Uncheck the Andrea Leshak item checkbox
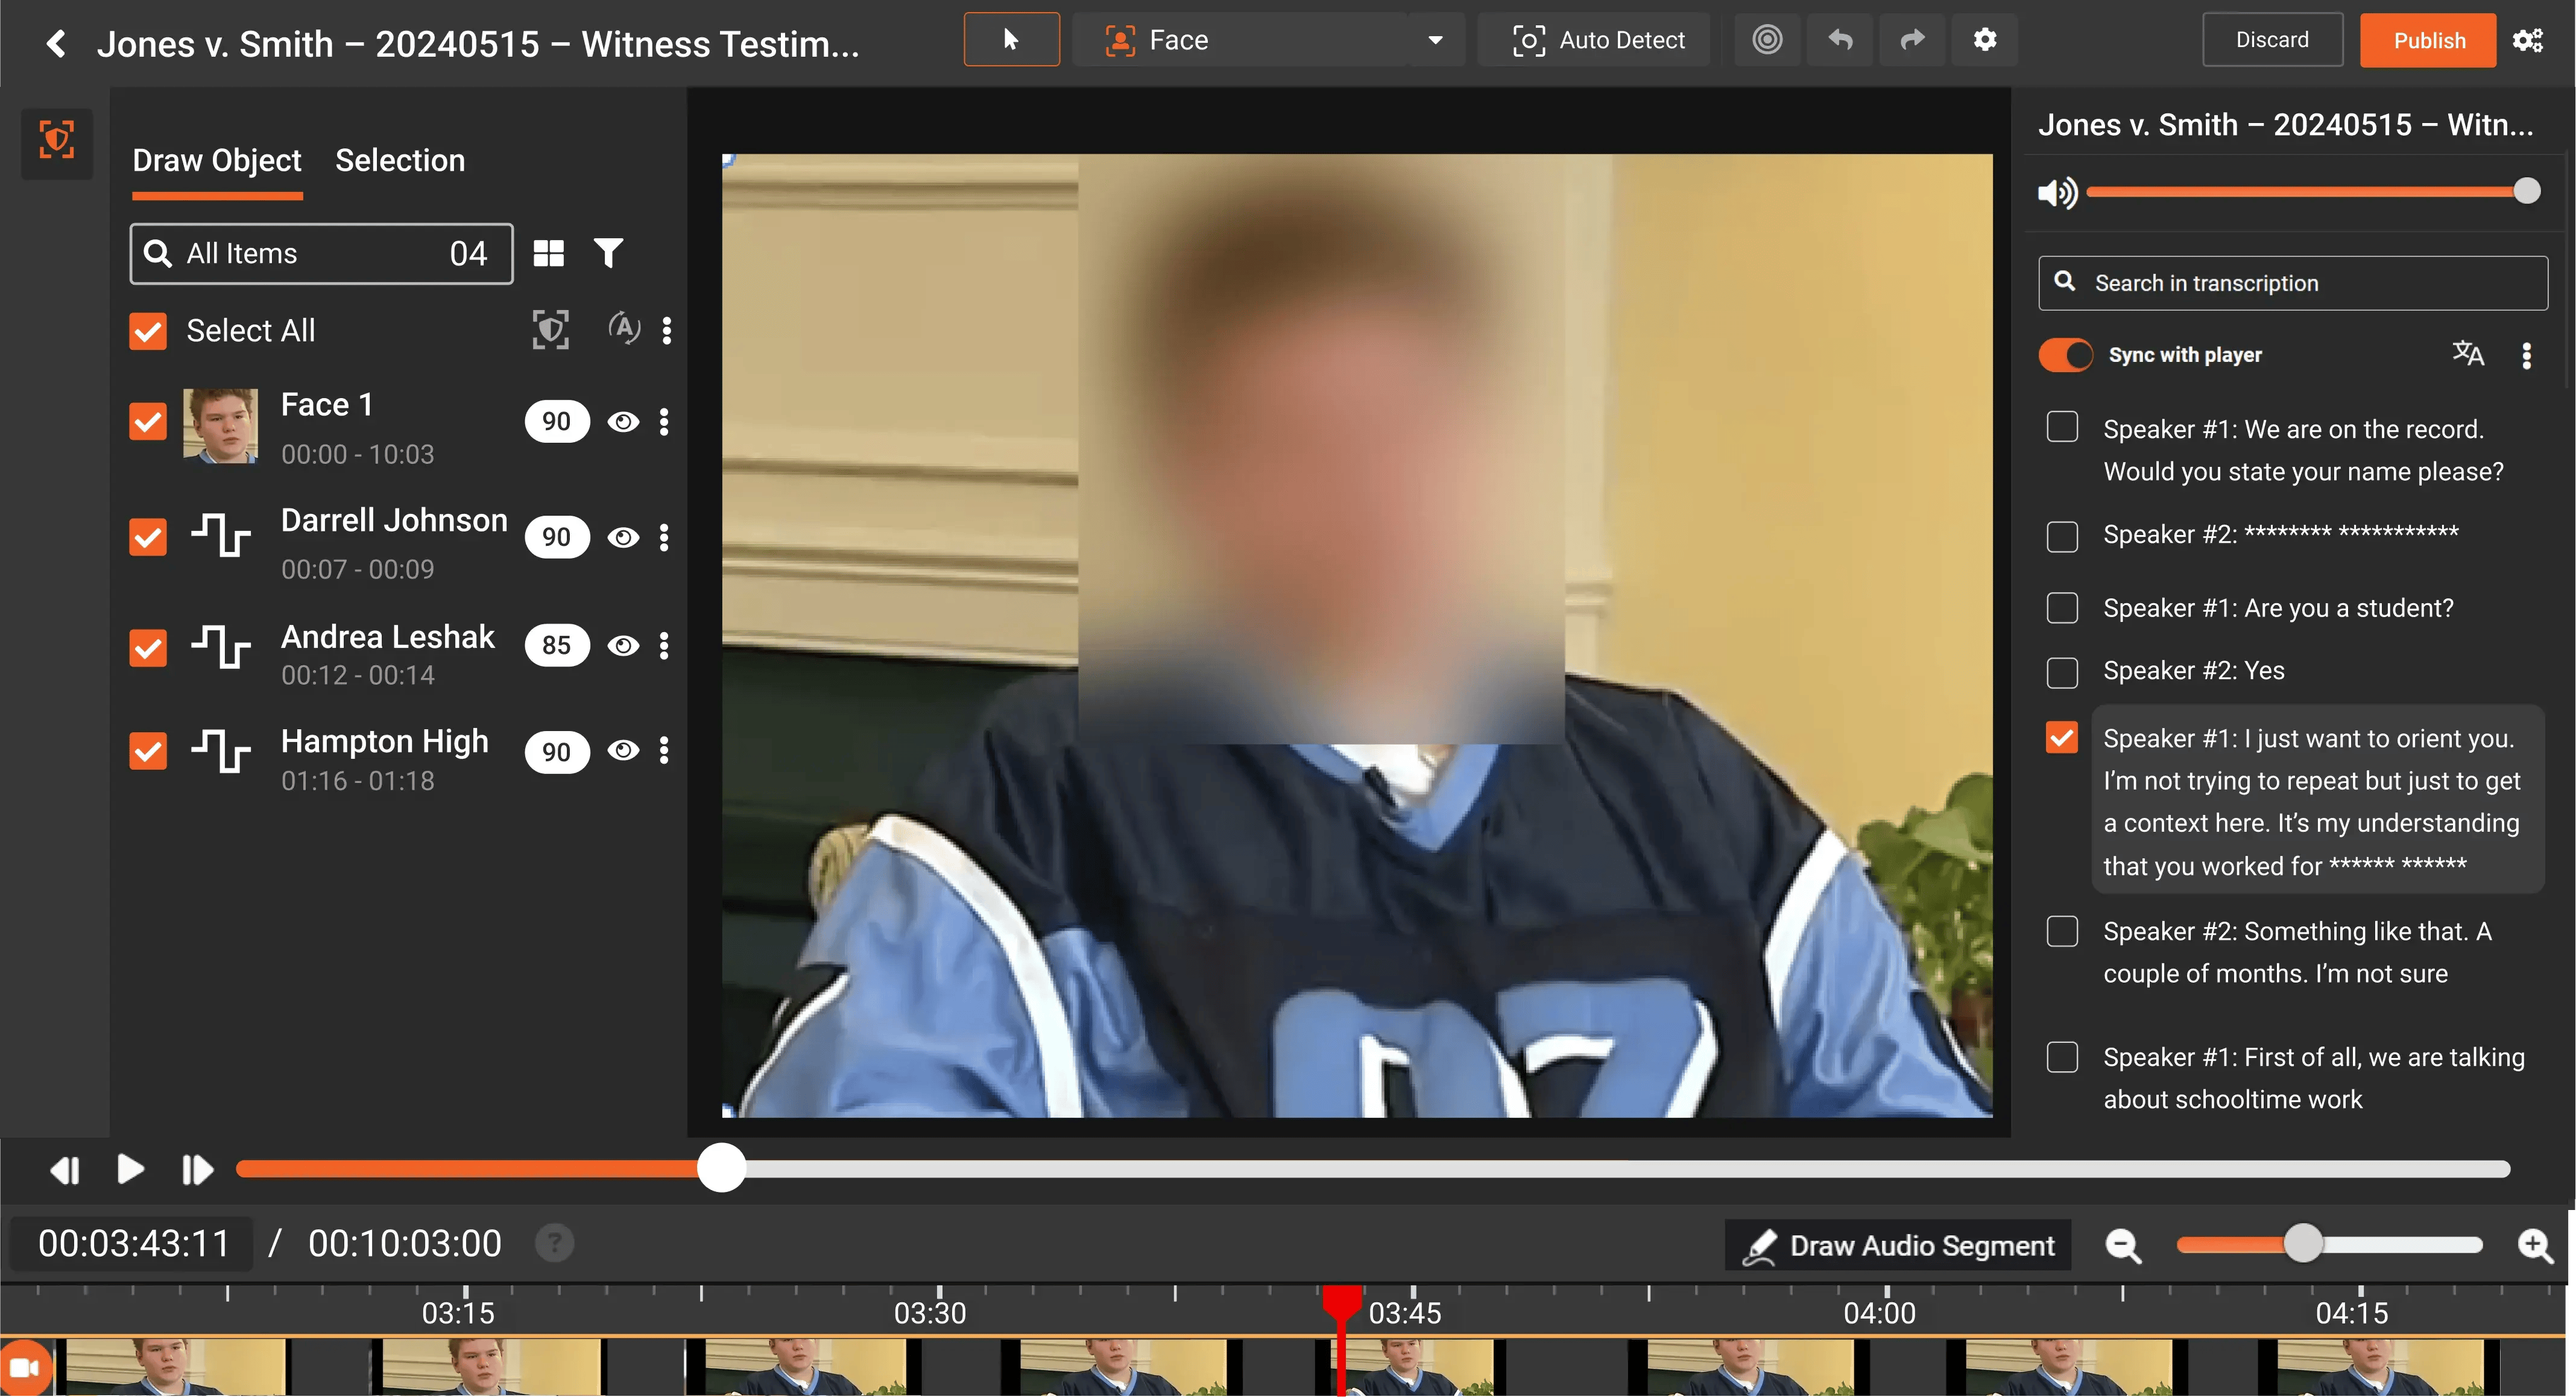Screen dimensions: 2576x1397 tap(148, 647)
